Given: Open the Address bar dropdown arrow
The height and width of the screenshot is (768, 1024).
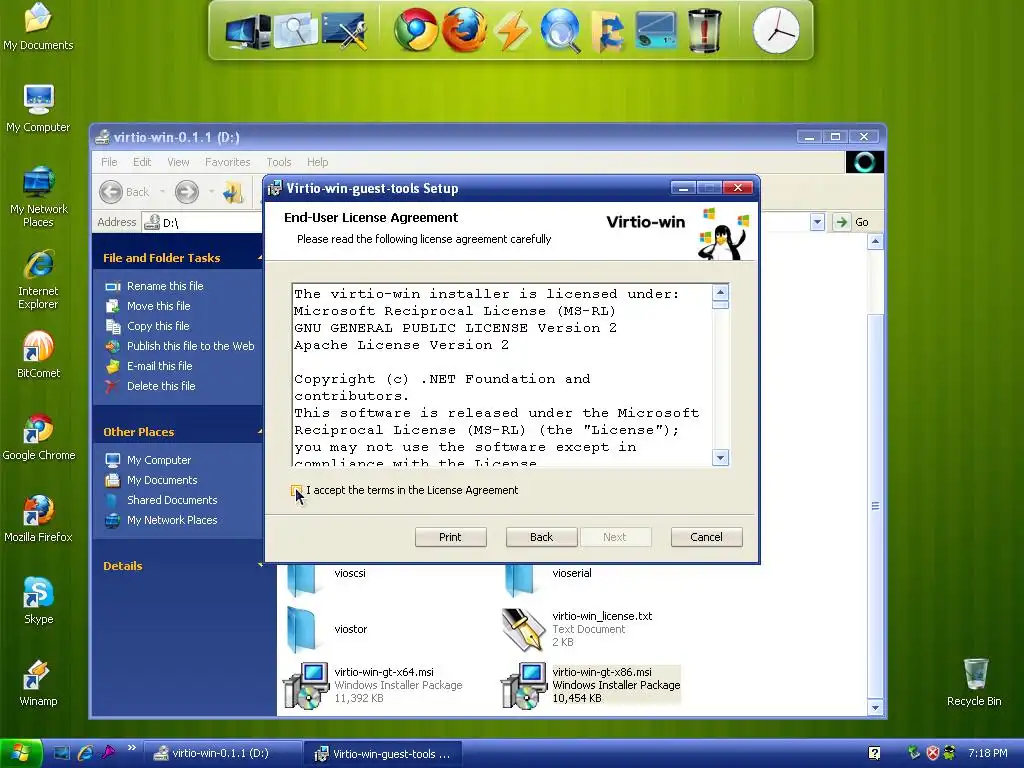Looking at the screenshot, I should (x=817, y=222).
